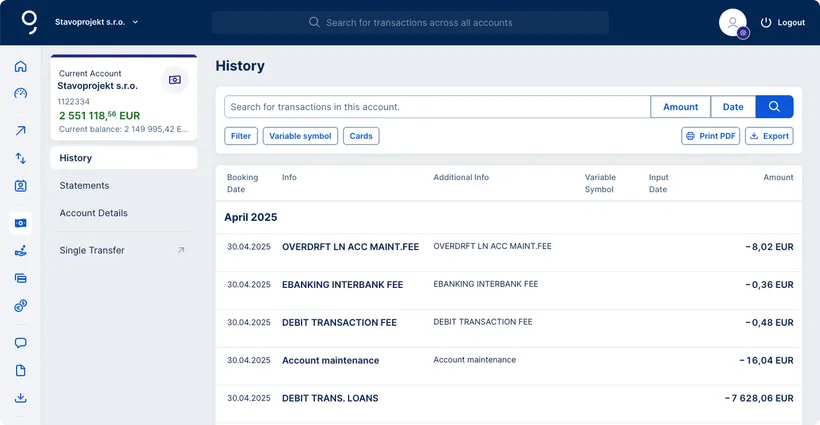820x425 pixels.
Task: Open the coins exchange icon in the sidebar
Action: pos(20,305)
